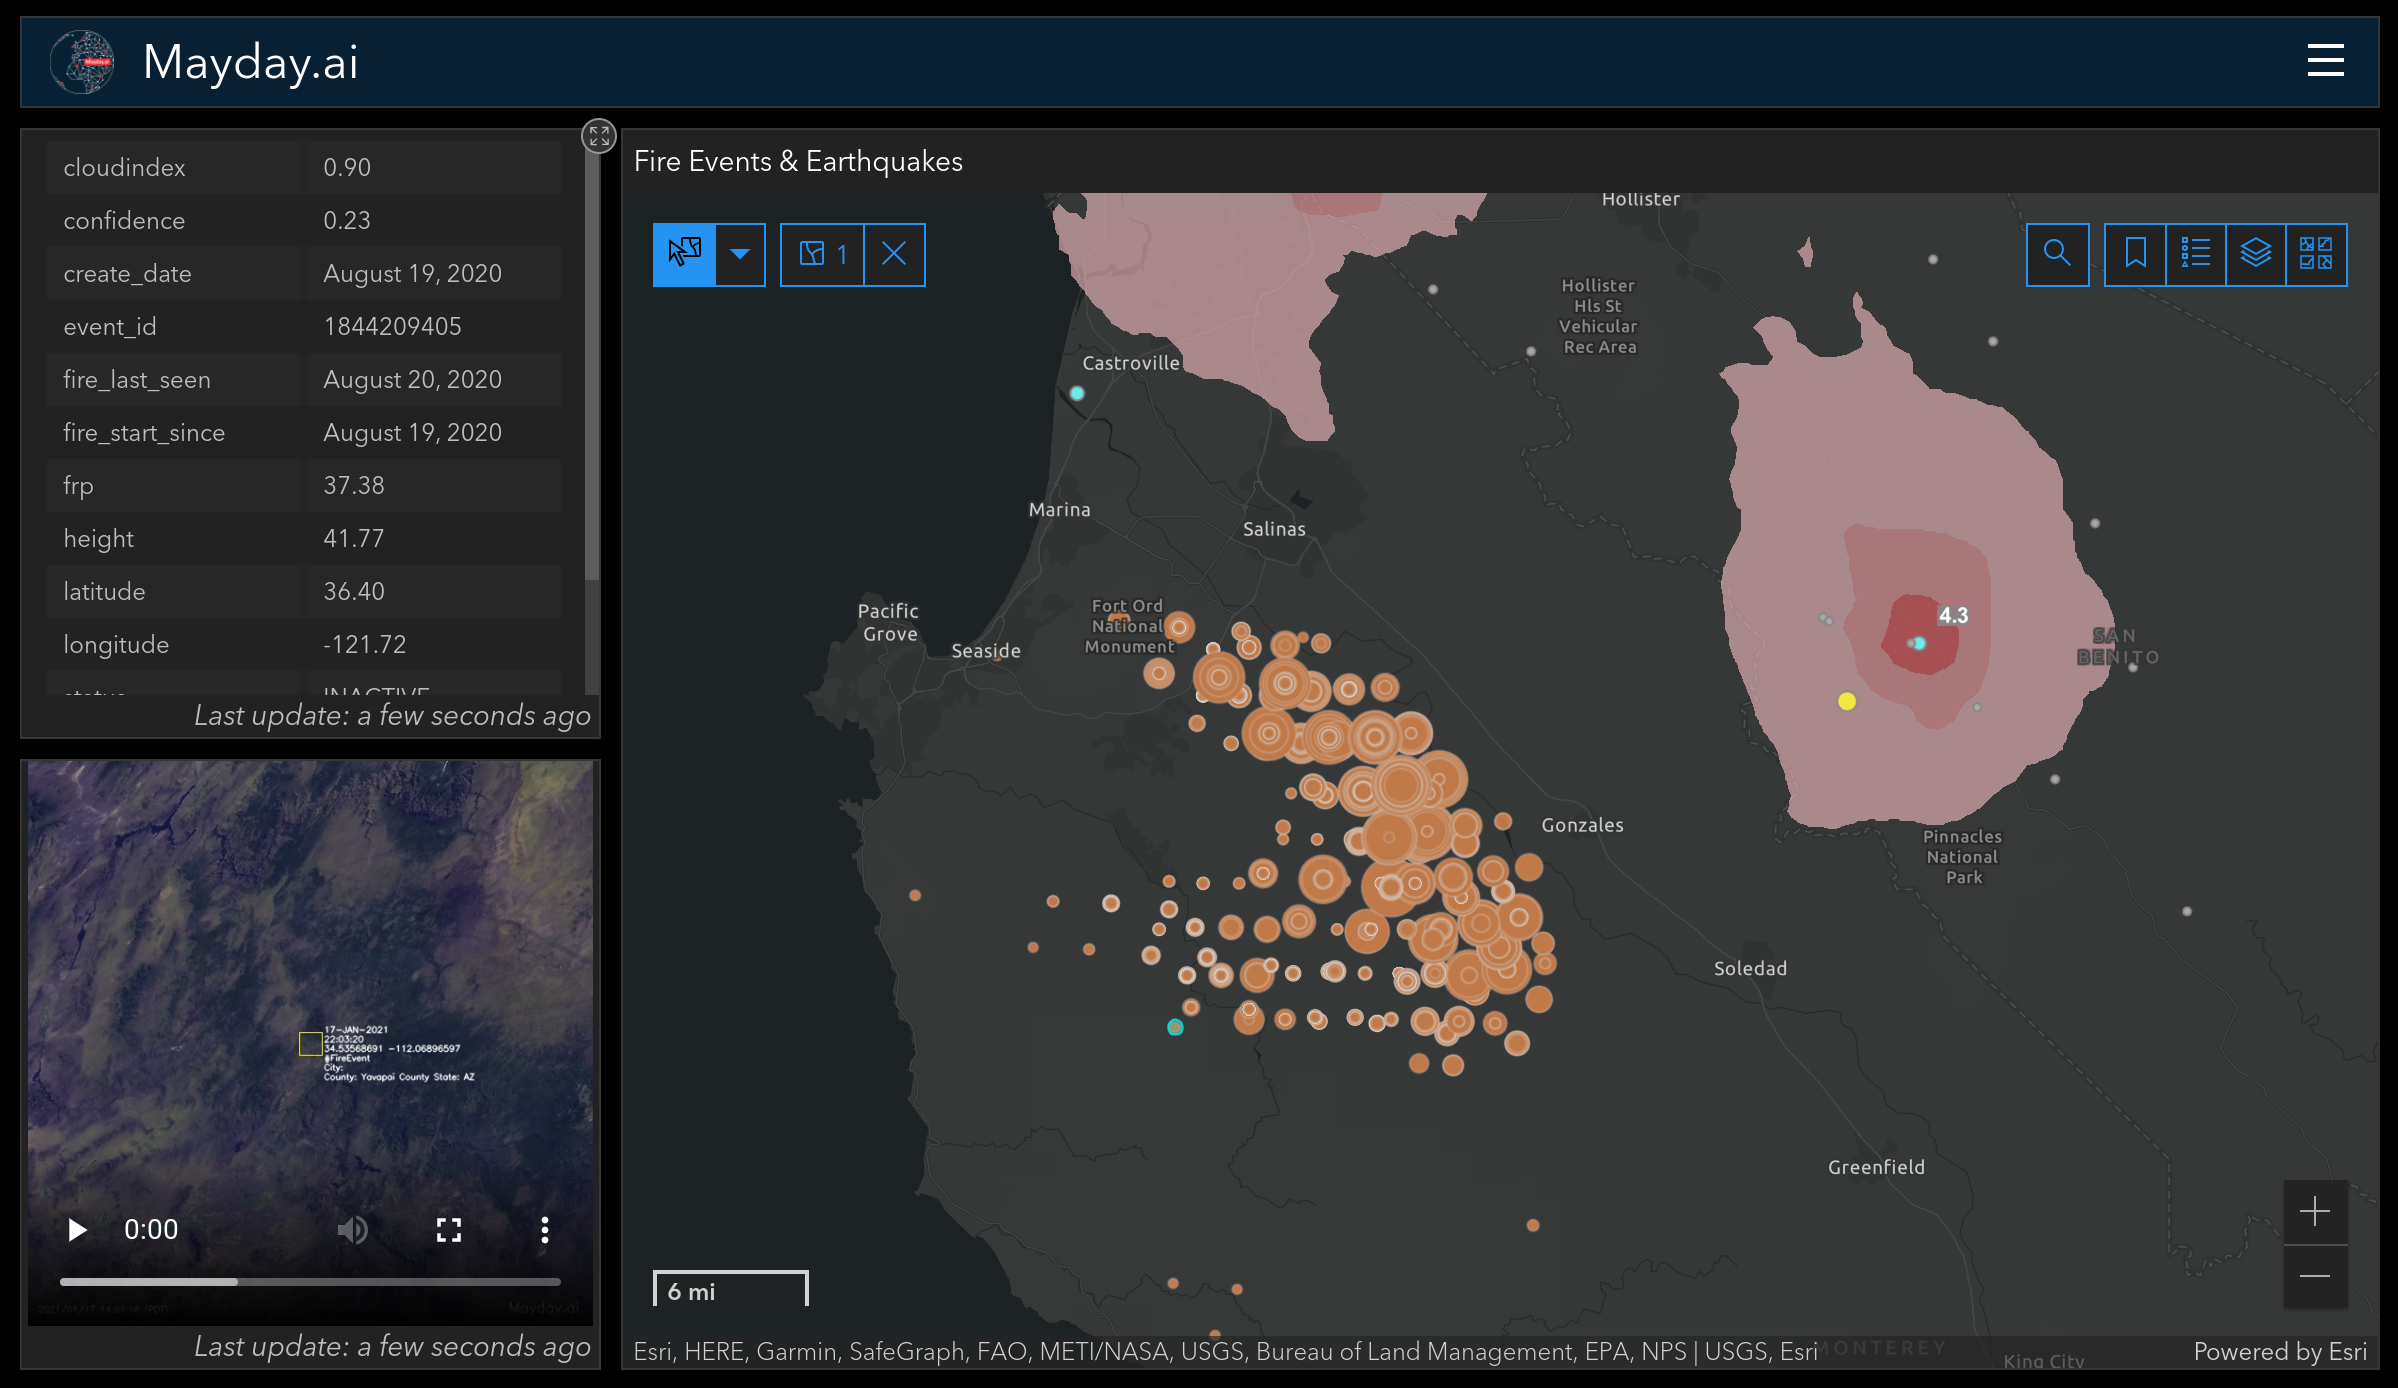Screen dimensions: 2398x1388
Task: Click the Greenfield map label
Action: [x=1876, y=1167]
